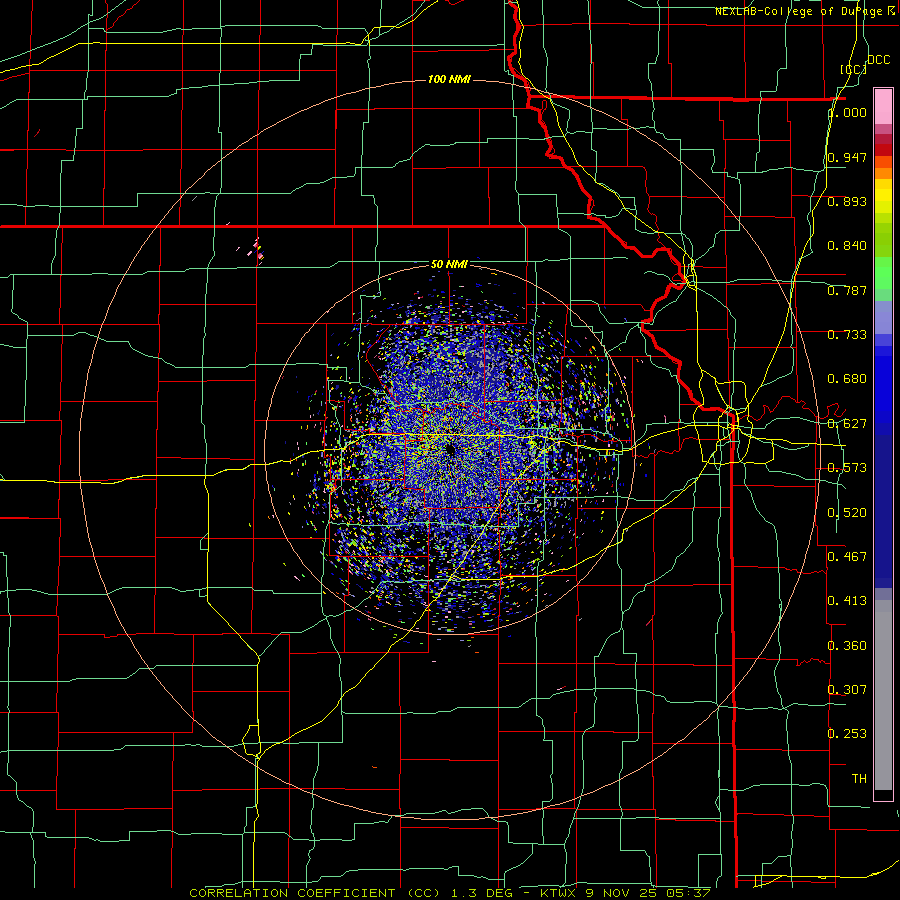
Task: Click the 0.413 scale value
Action: tap(847, 601)
